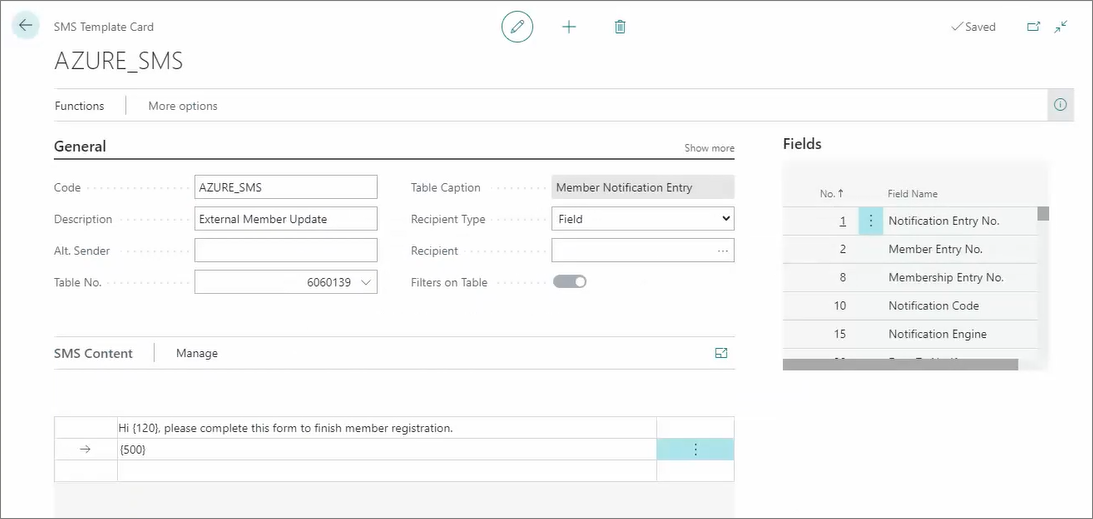Viewport: 1093px width, 519px height.
Task: Click field number 15 cell
Action: pos(839,334)
